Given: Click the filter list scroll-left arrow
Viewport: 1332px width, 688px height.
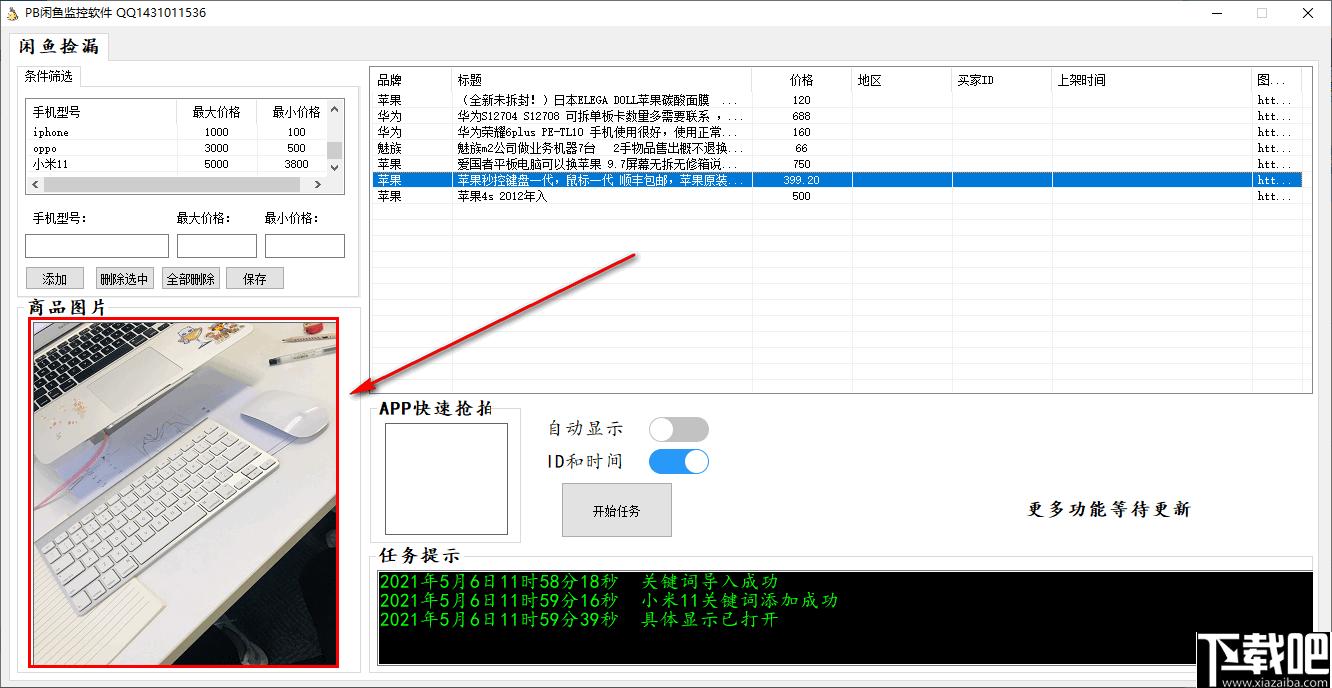Looking at the screenshot, I should pyautogui.click(x=36, y=185).
